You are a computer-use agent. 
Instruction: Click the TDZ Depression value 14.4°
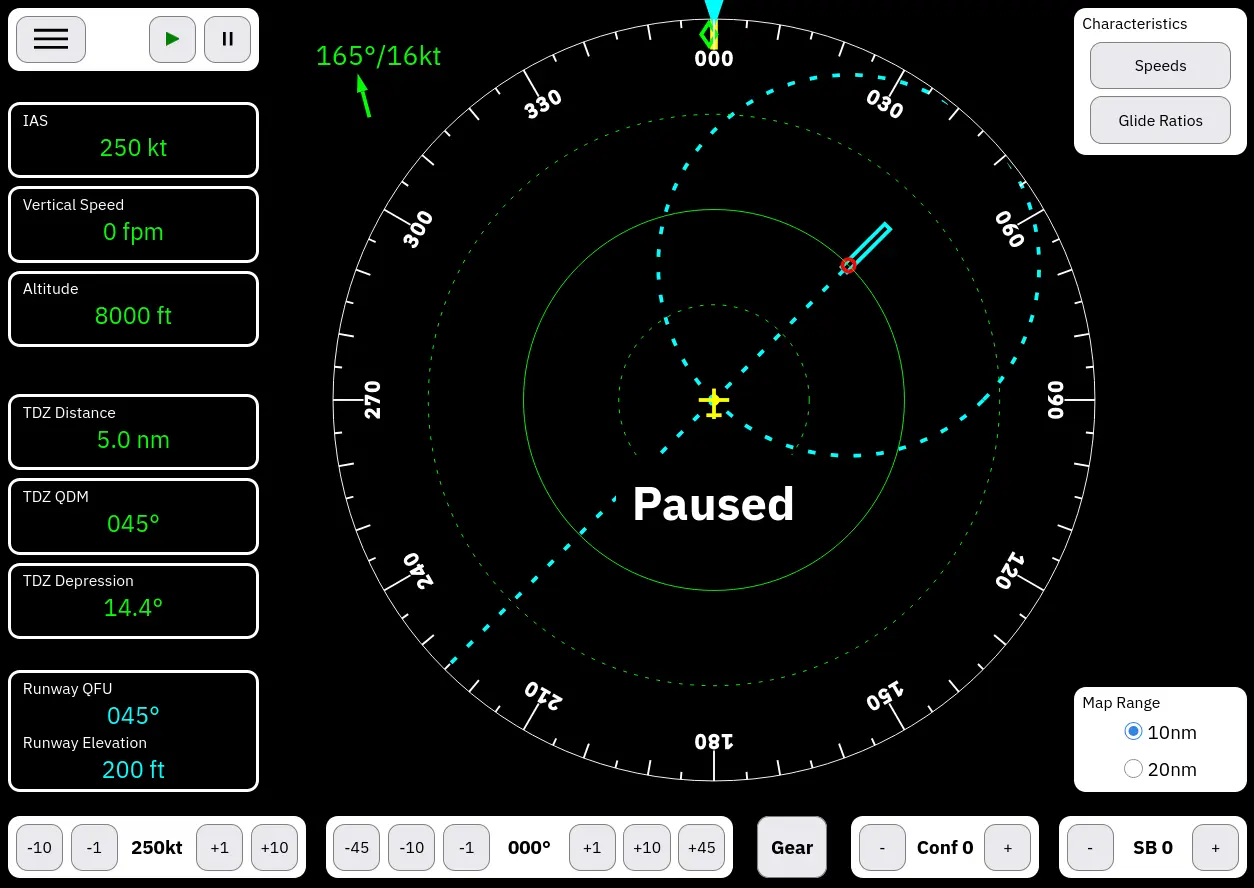[x=133, y=608]
